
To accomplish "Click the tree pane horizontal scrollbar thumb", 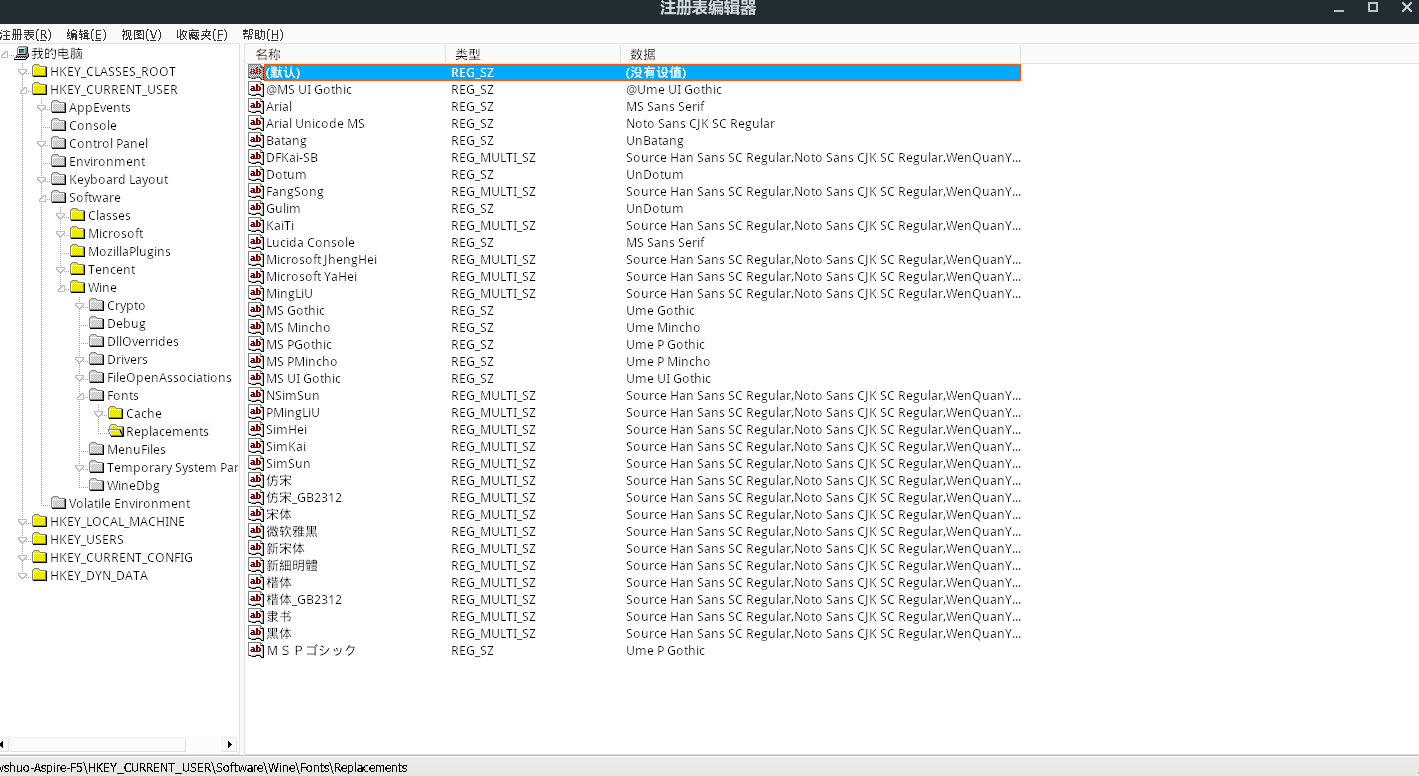I will 96,745.
